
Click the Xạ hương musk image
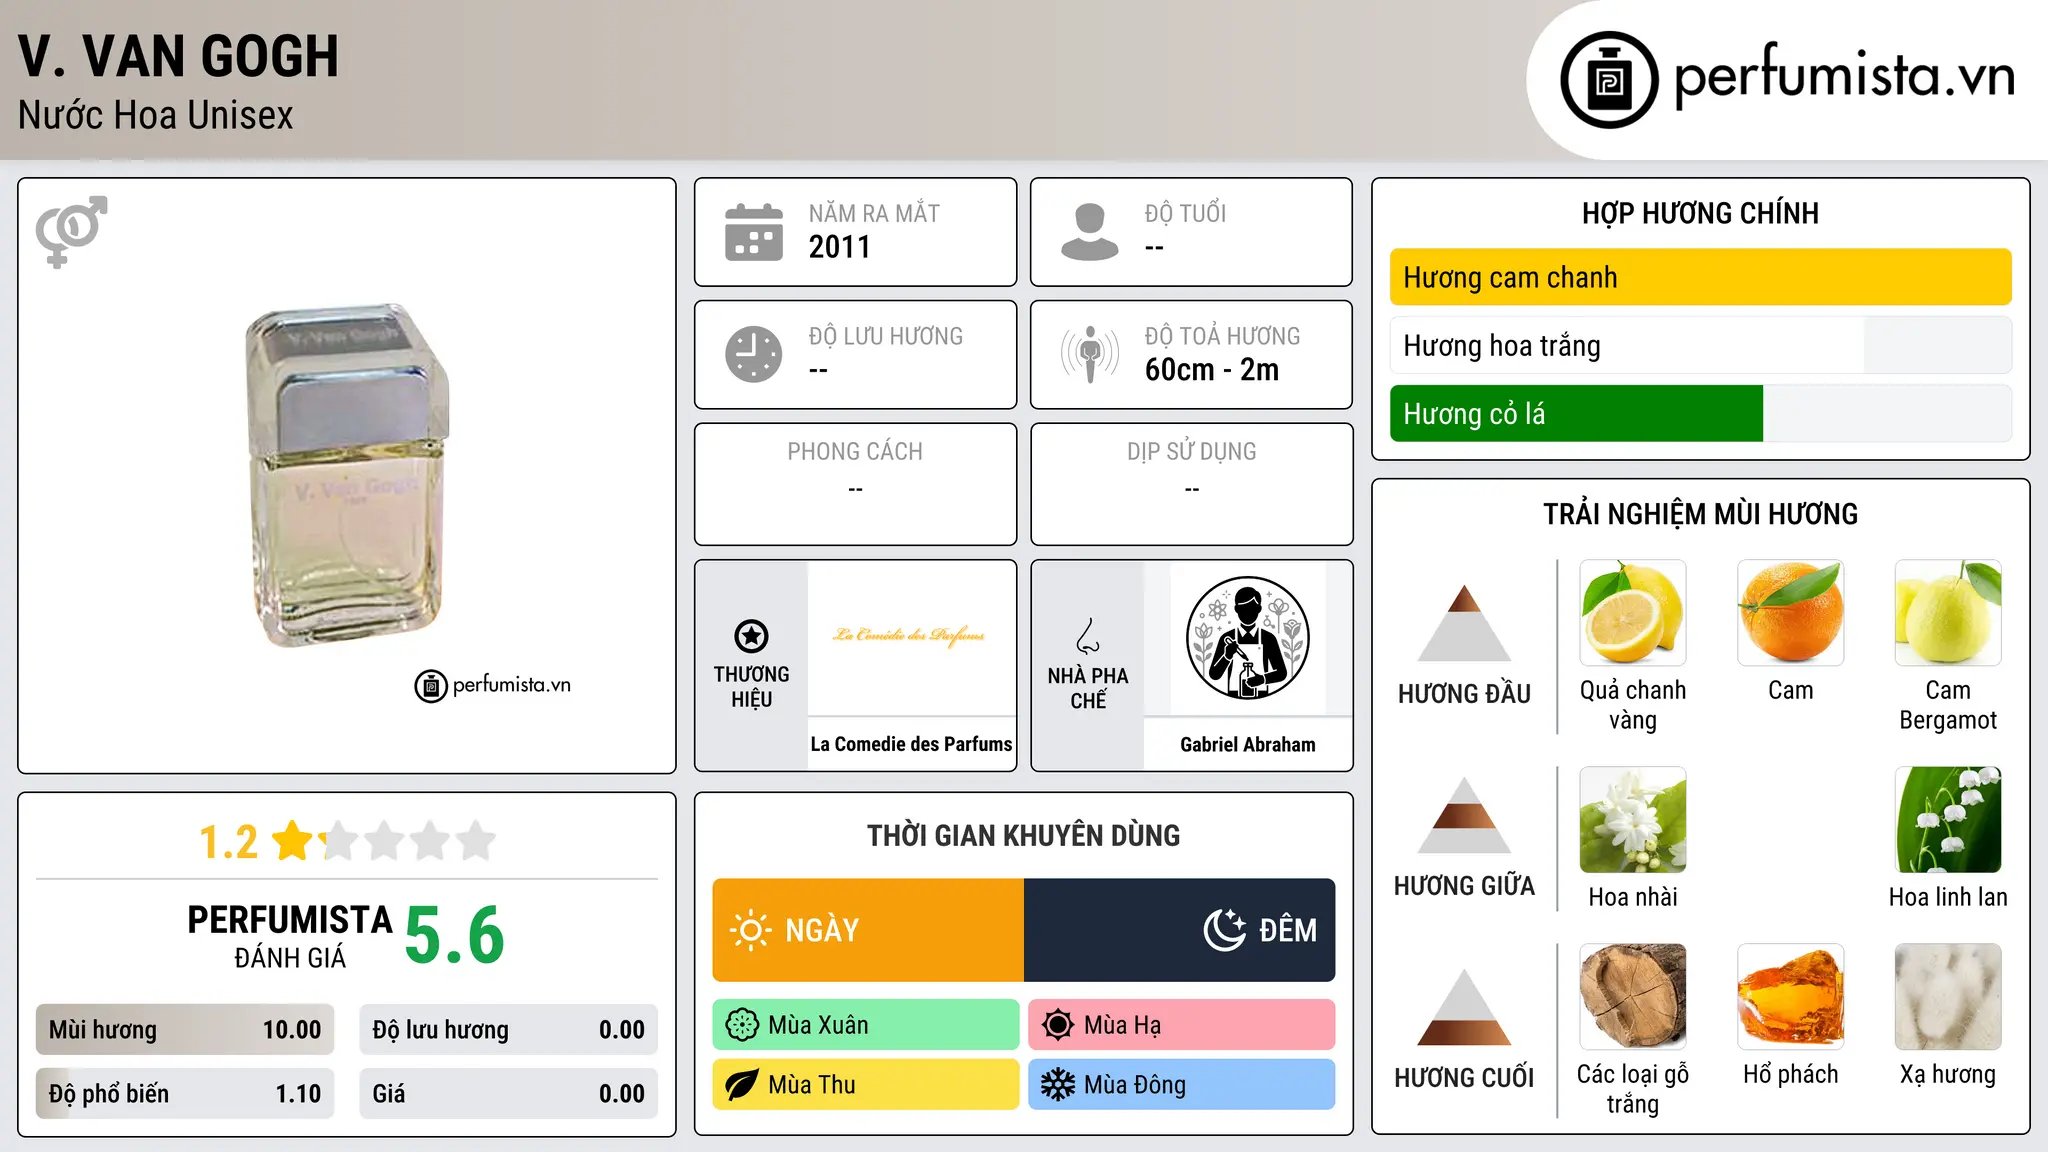(x=1948, y=997)
